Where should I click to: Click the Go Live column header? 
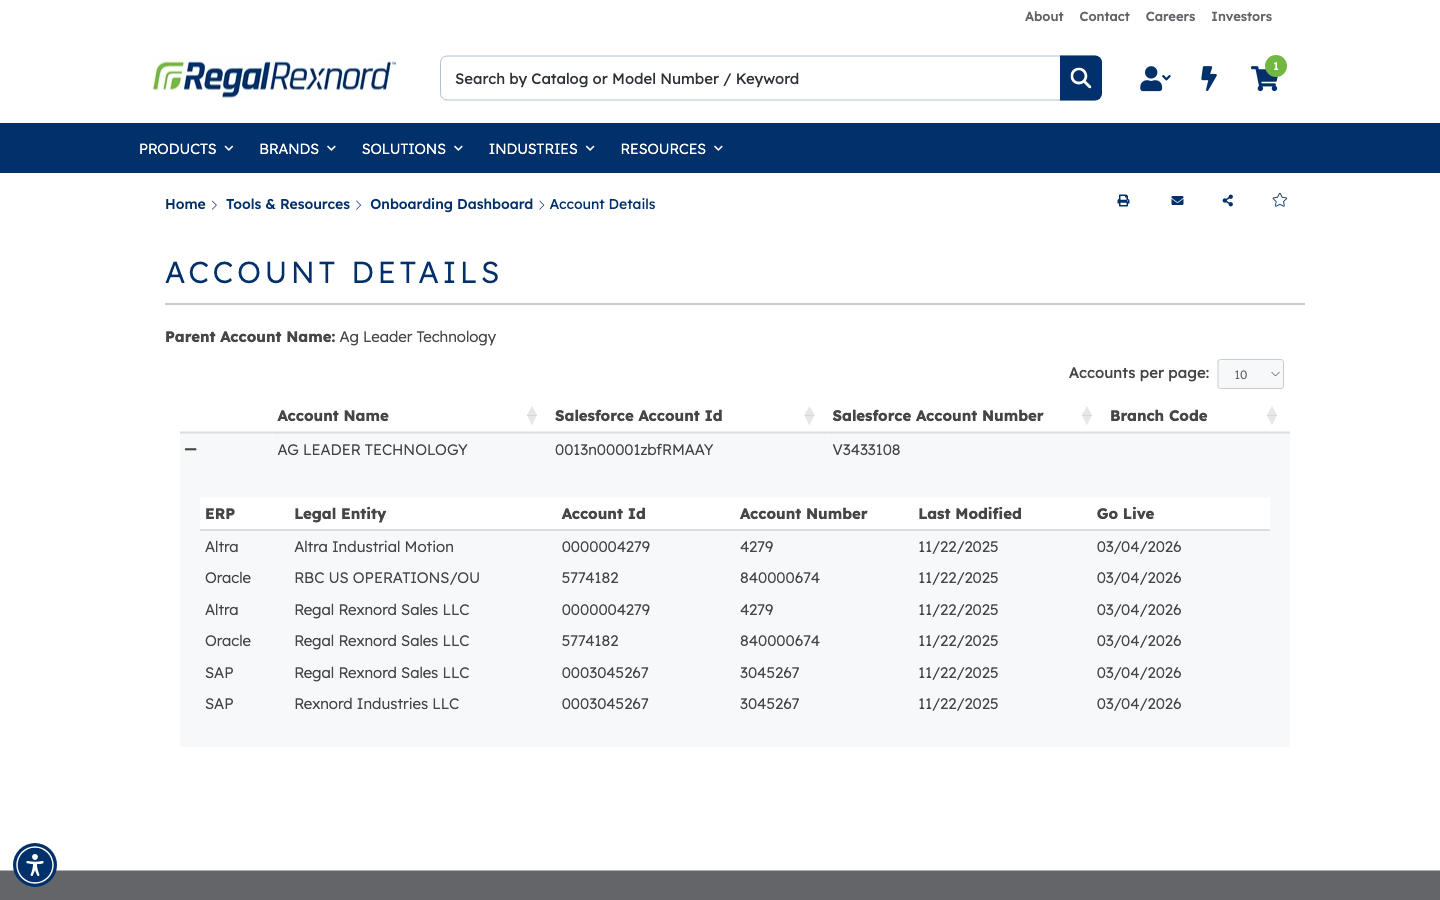click(1125, 514)
